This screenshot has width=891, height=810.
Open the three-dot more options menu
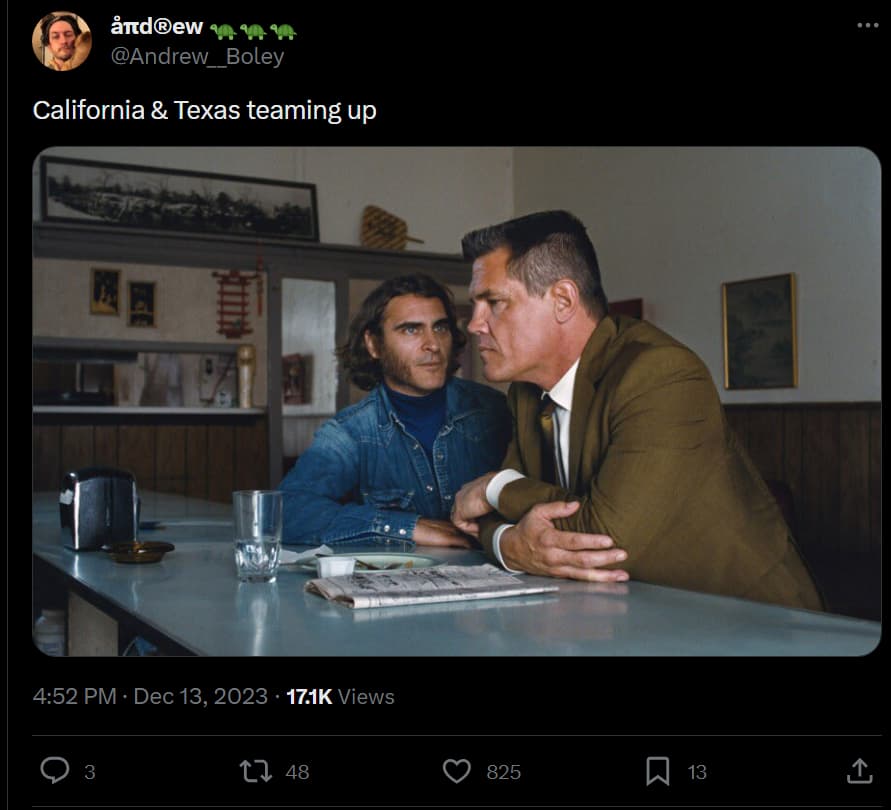tap(866, 26)
